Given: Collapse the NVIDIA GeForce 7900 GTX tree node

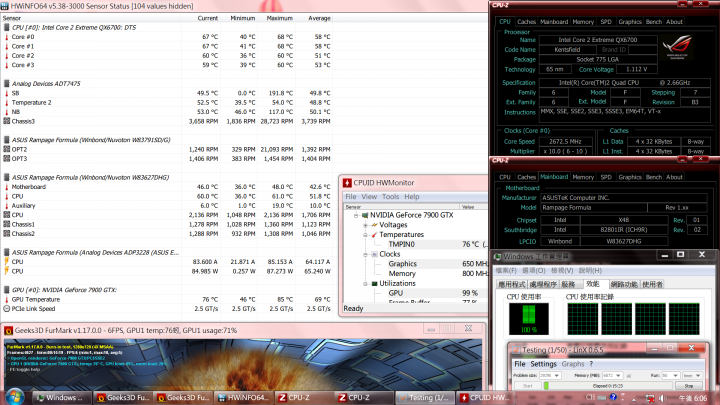Looking at the screenshot, I should point(356,215).
